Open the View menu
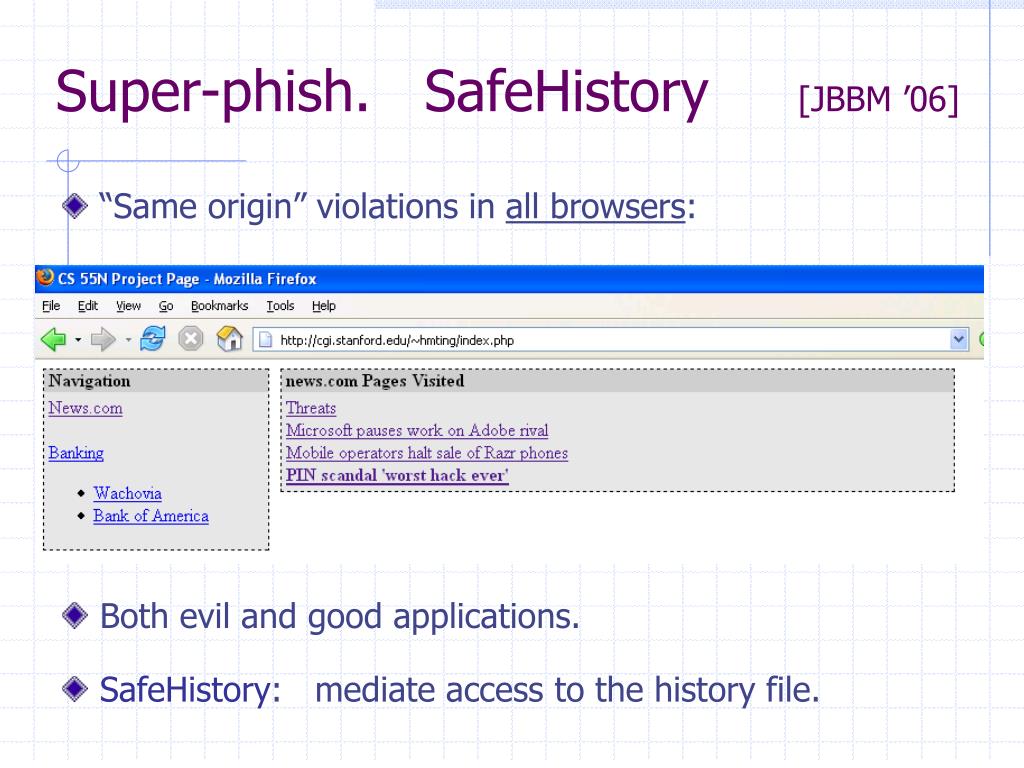This screenshot has width=1024, height=768. click(x=128, y=306)
